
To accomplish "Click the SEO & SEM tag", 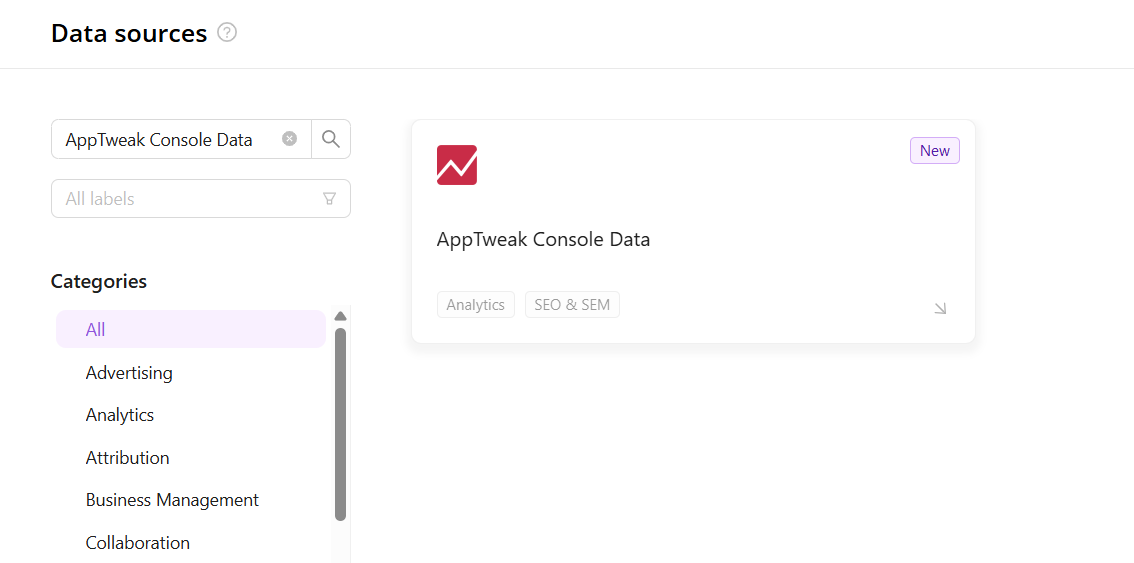I will (x=572, y=305).
